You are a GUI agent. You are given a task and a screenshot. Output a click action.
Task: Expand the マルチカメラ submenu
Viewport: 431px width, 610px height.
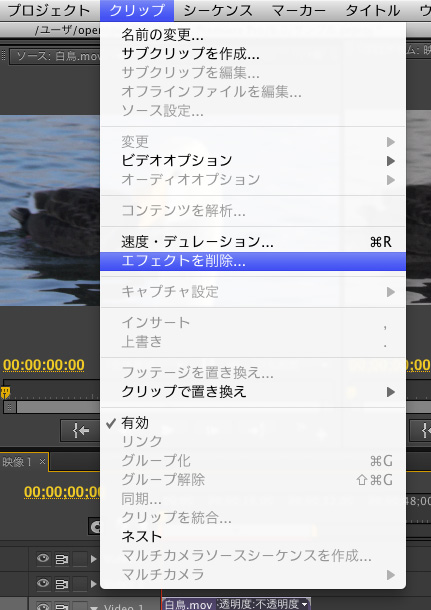click(253, 575)
